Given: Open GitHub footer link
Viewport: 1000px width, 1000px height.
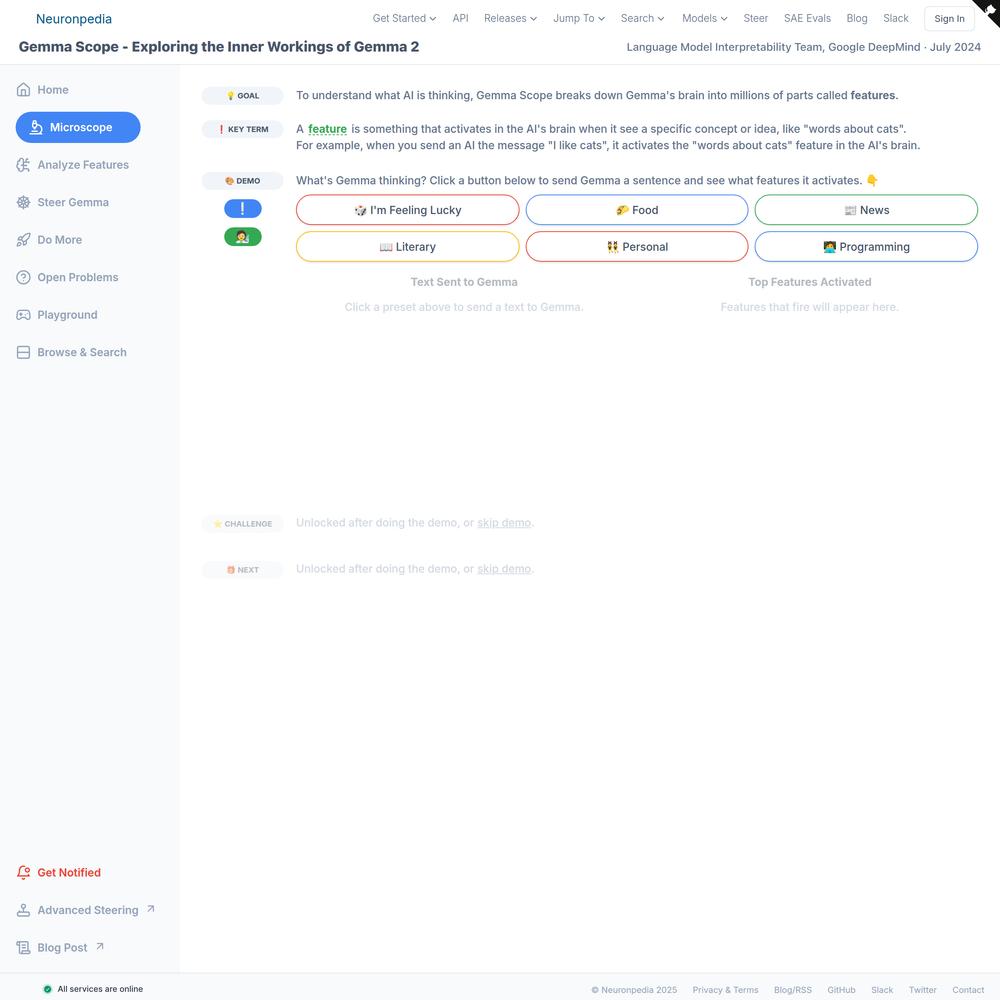Looking at the screenshot, I should (841, 990).
